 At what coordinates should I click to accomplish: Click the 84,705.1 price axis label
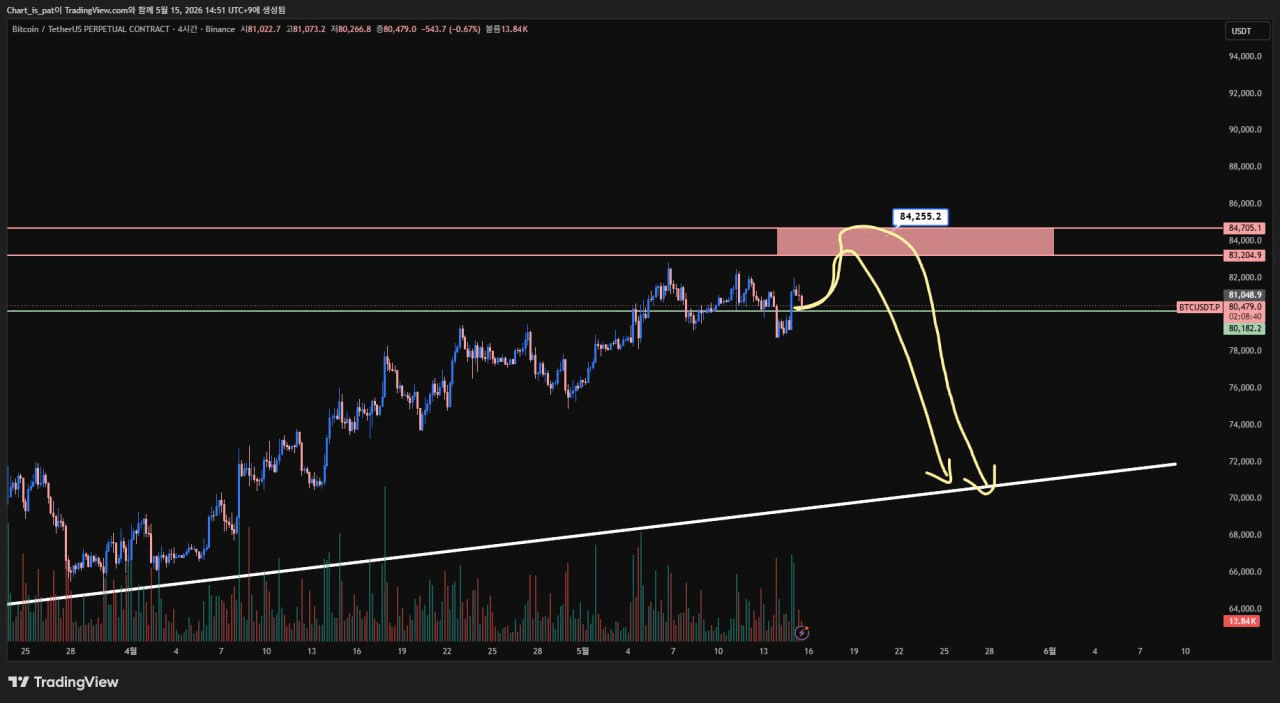pos(1240,228)
